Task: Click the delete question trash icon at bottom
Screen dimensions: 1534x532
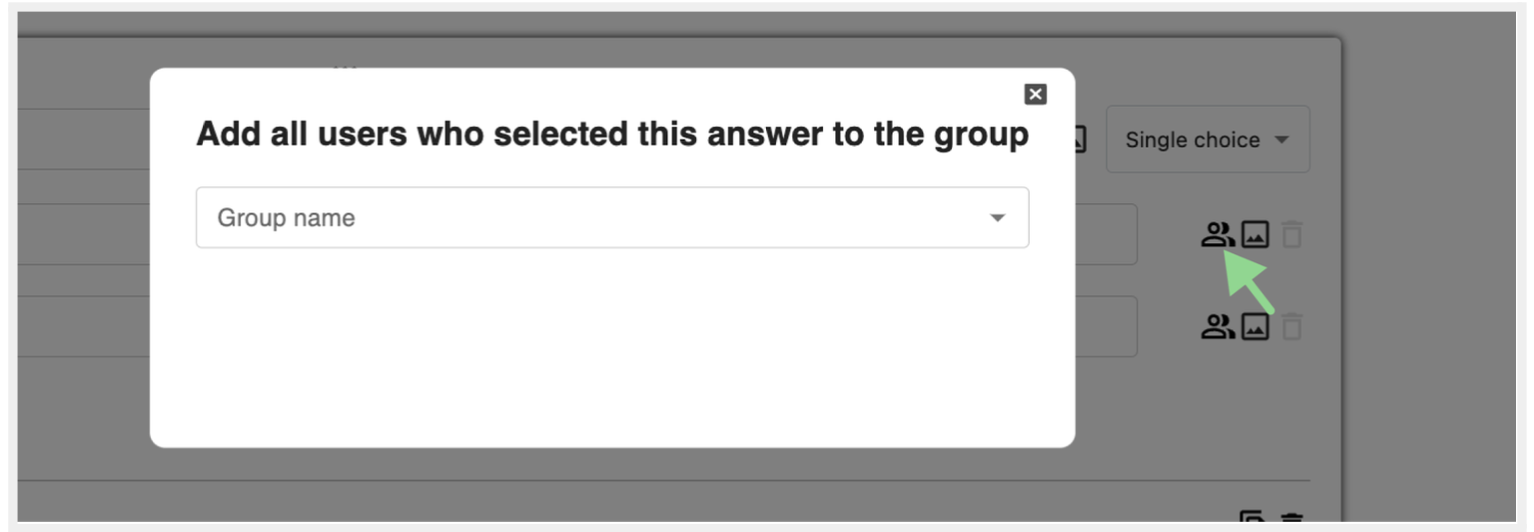Action: click(x=1293, y=521)
